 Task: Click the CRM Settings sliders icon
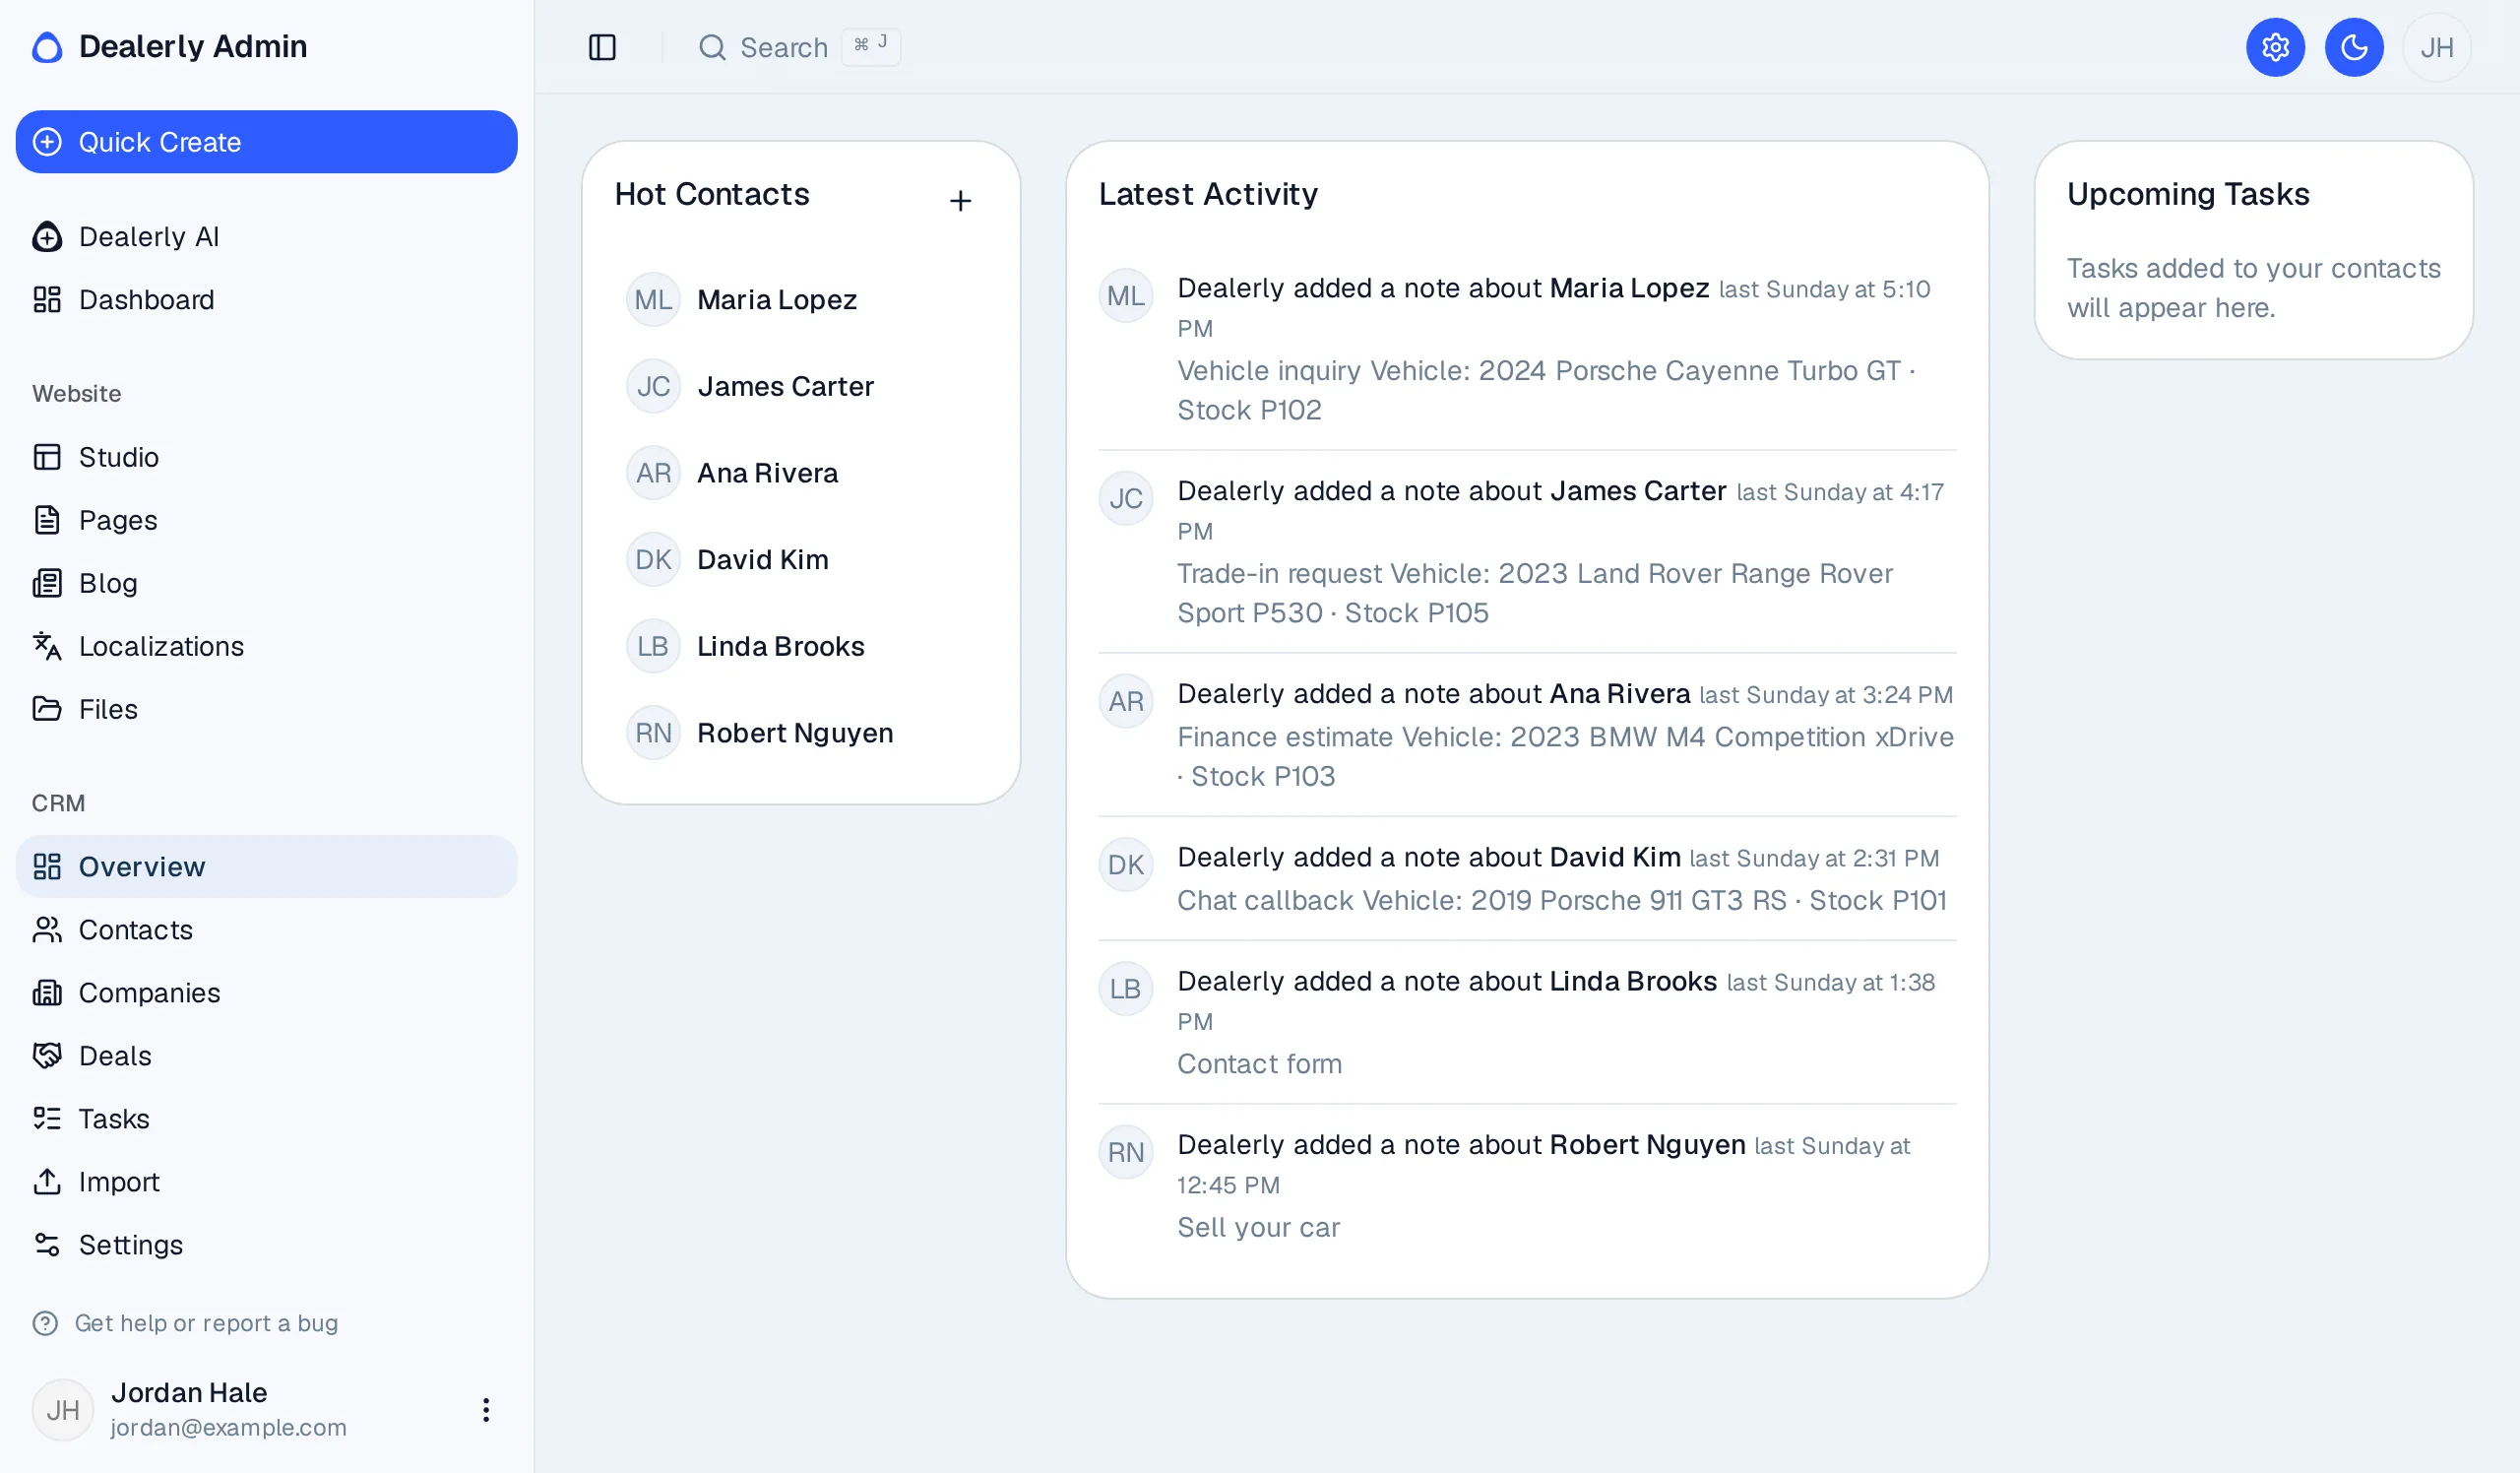47,1245
